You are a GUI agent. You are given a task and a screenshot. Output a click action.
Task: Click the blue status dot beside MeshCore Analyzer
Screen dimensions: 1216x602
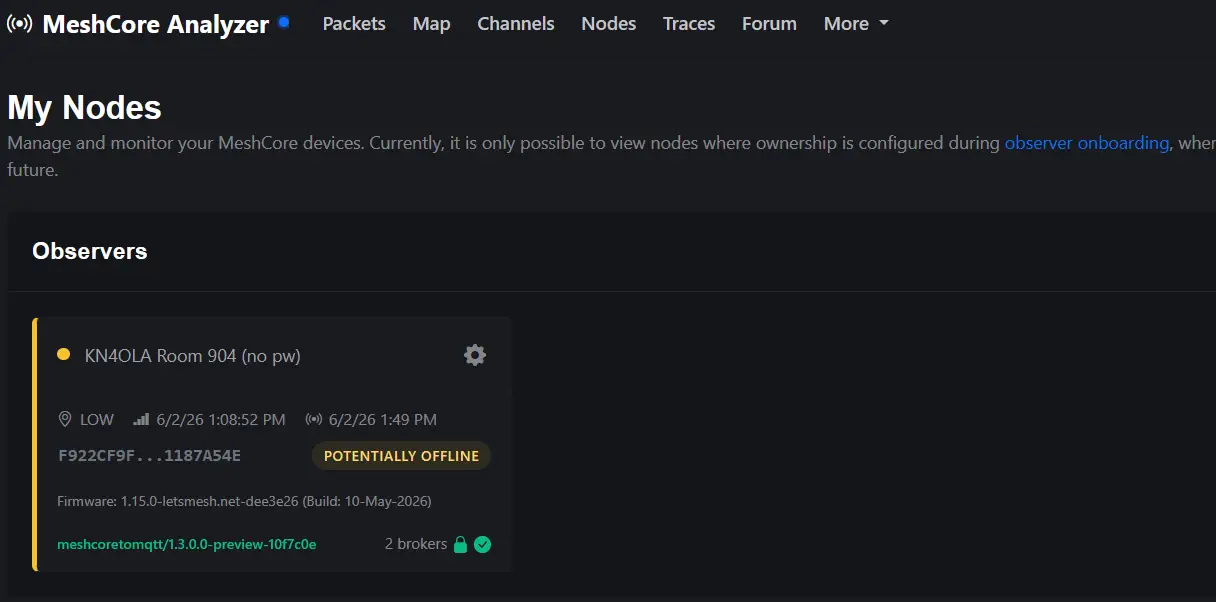click(284, 21)
